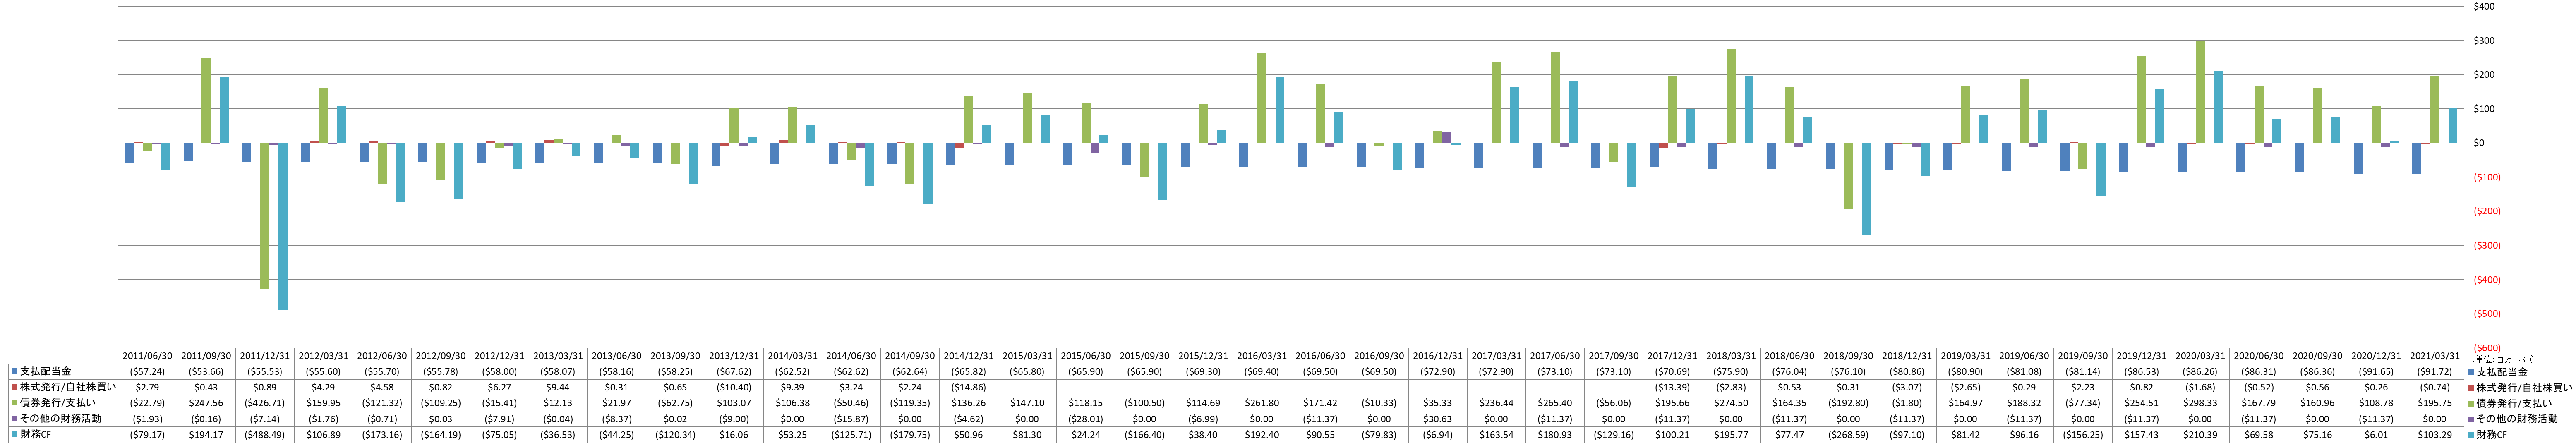This screenshot has height=443, width=2576.
Task: Select the ($14.86) cell
Action: 969,387
